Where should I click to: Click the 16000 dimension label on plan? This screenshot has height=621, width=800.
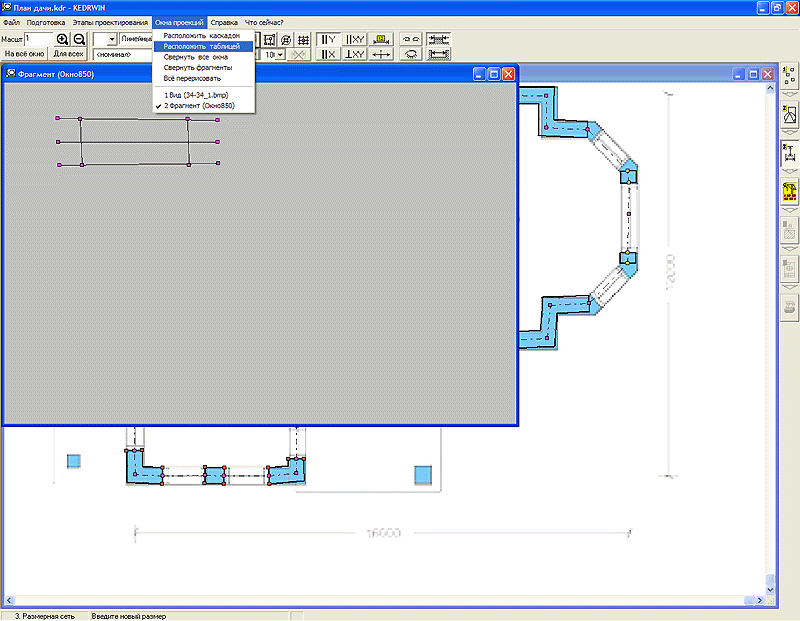tap(384, 533)
